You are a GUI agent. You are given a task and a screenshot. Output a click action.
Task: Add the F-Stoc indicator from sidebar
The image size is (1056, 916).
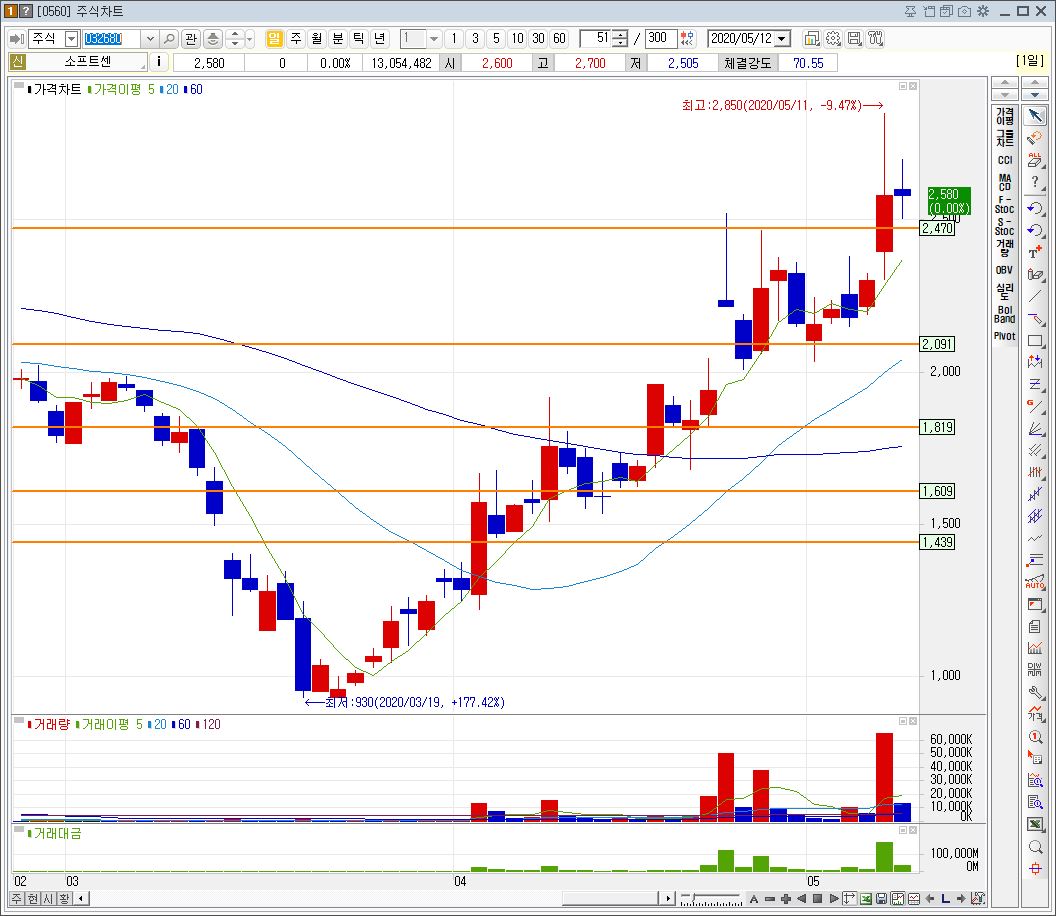1005,204
